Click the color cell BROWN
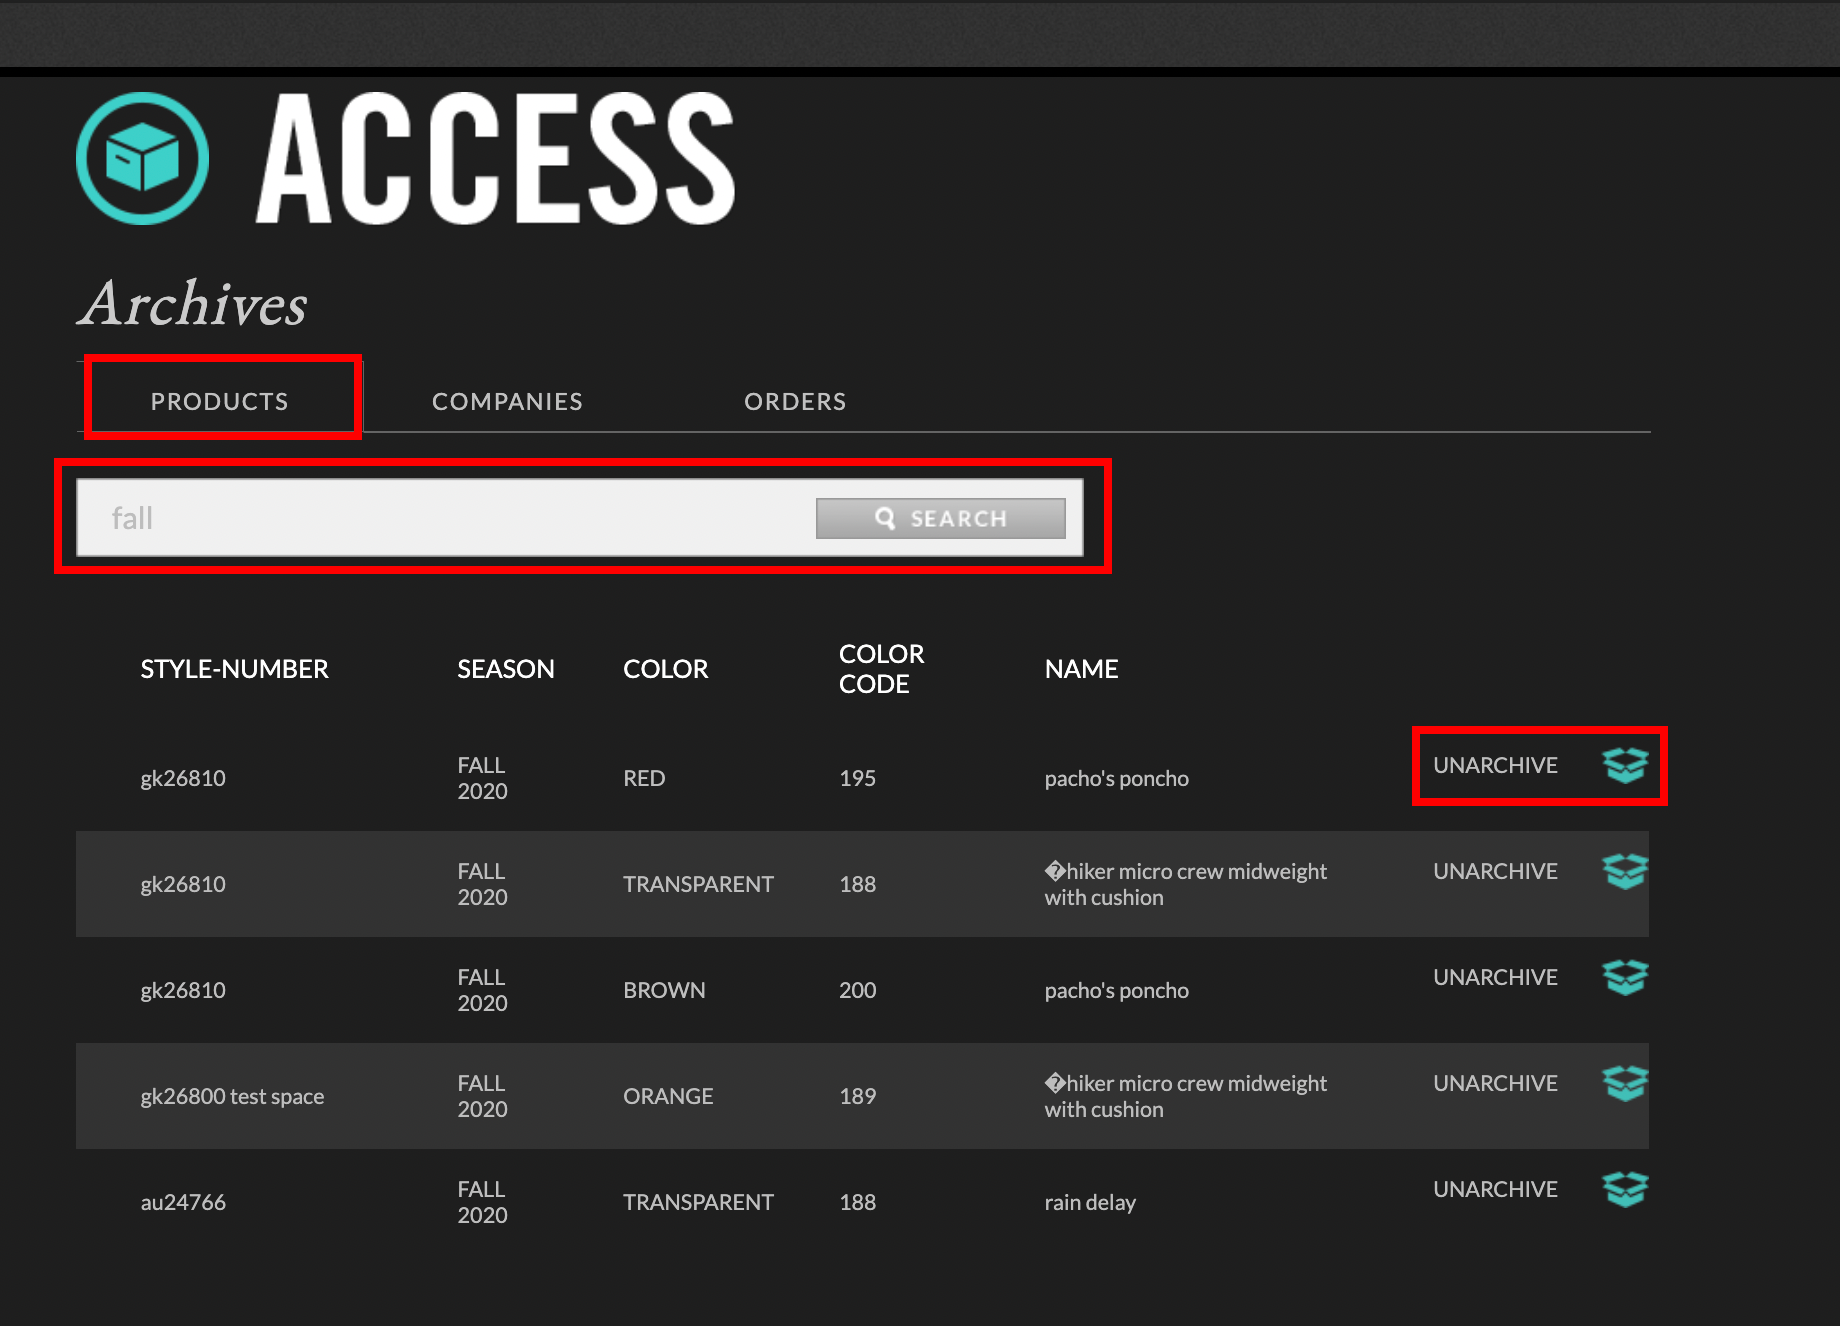The width and height of the screenshot is (1840, 1326). pyautogui.click(x=664, y=990)
